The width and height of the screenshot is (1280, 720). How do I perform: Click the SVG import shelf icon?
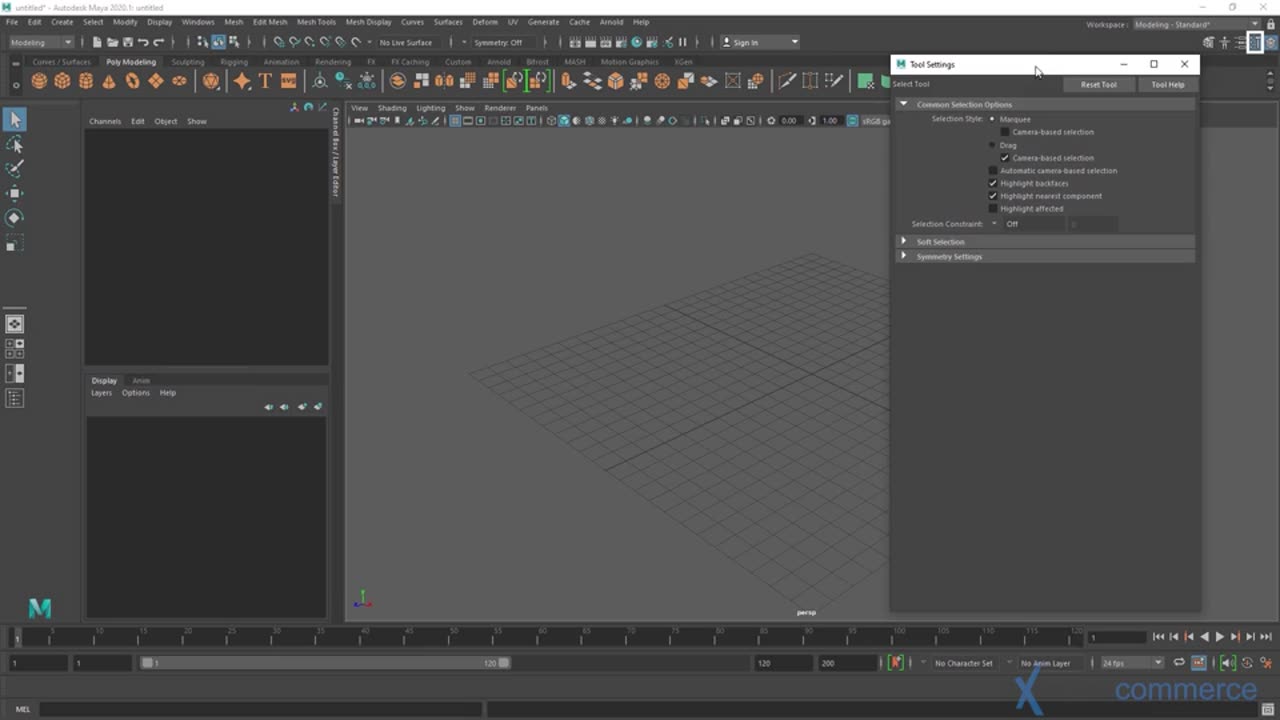288,81
